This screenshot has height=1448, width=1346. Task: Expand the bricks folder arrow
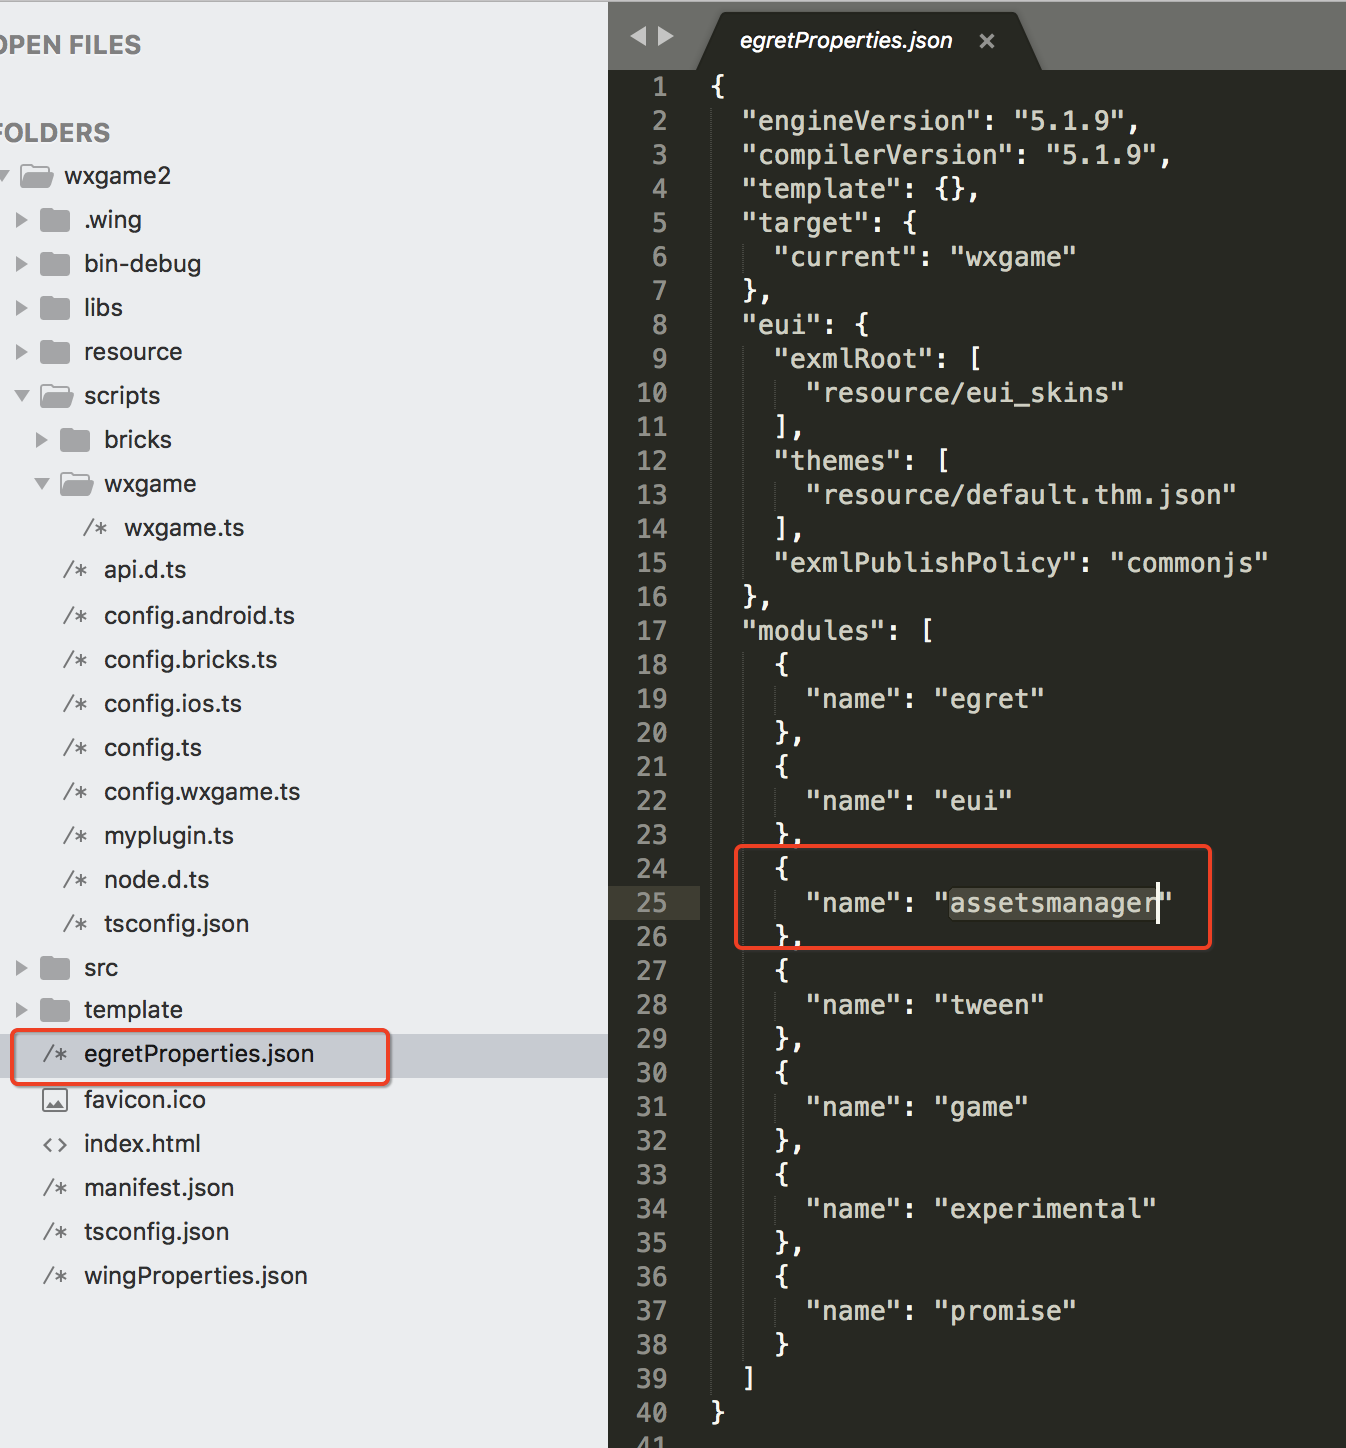[41, 440]
